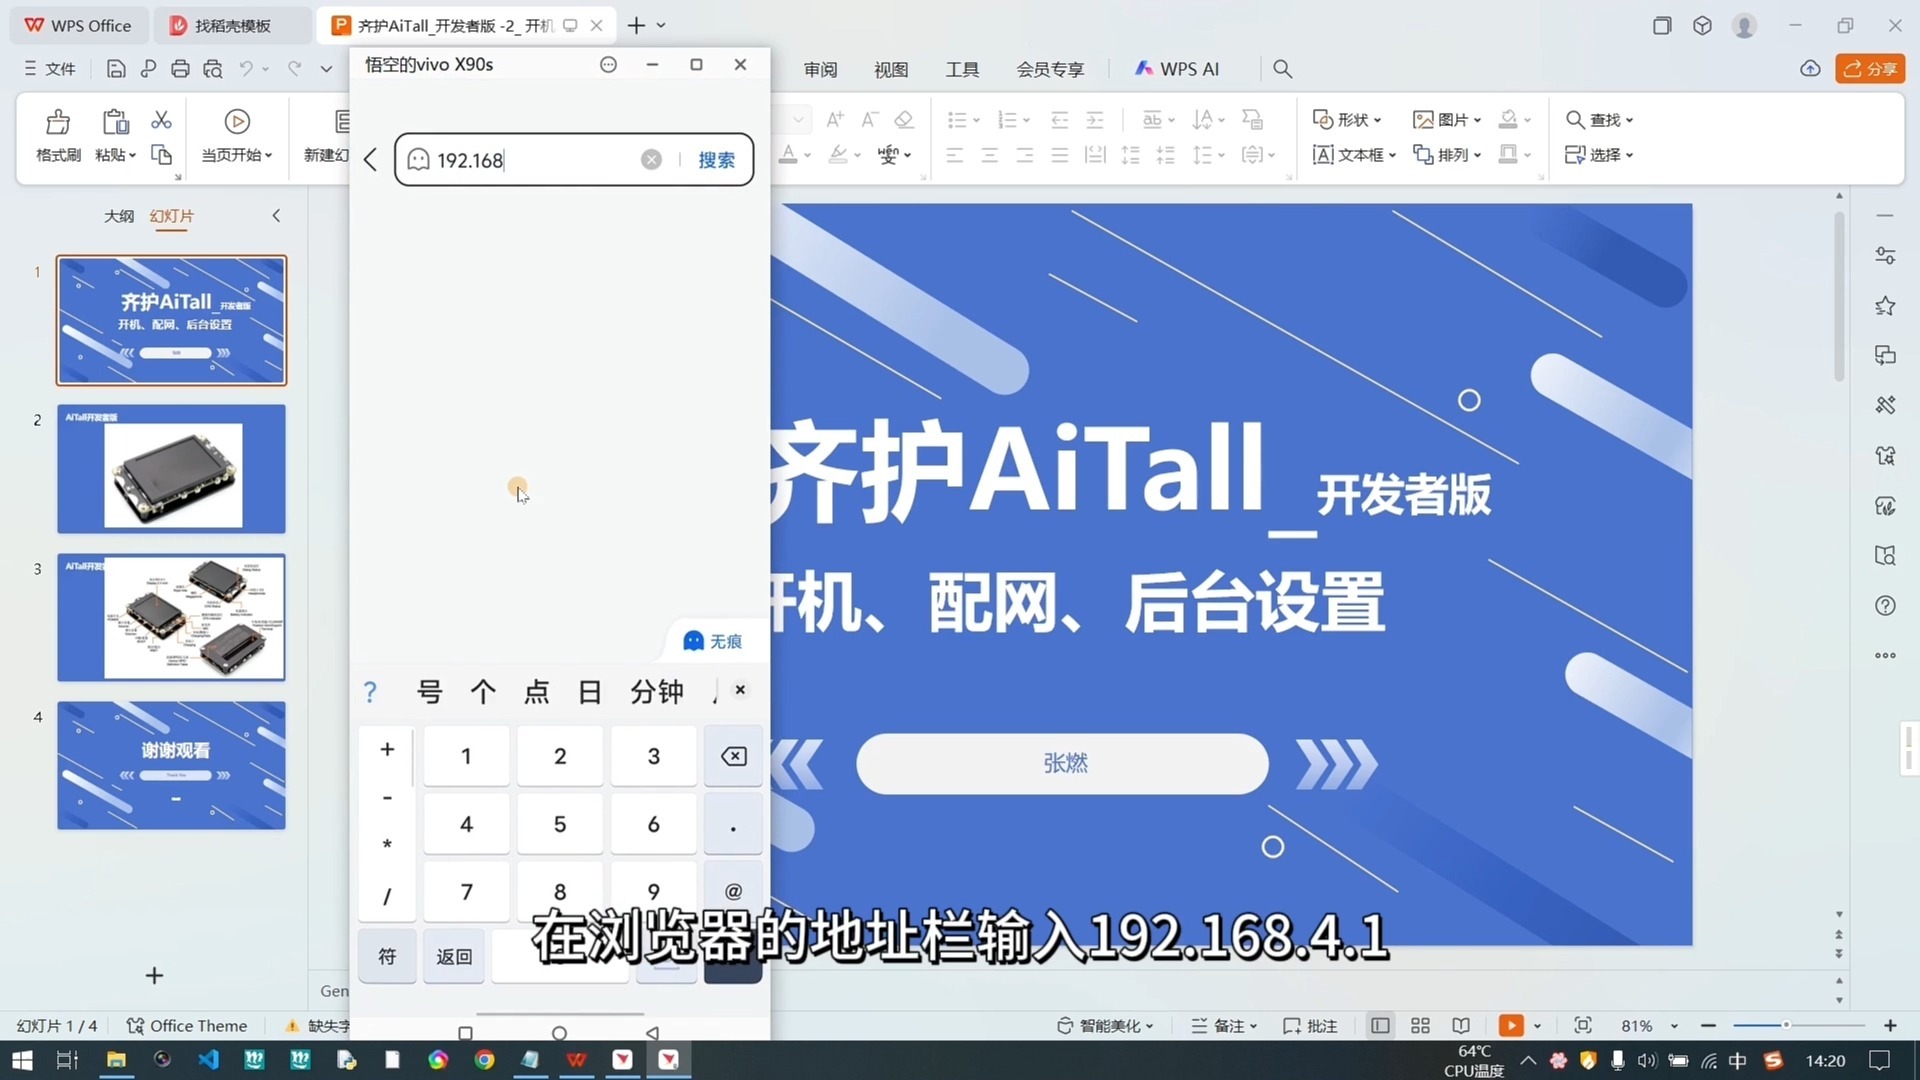Tap the 返回 key on the phone keyboard
This screenshot has width=1920, height=1080.
(453, 956)
